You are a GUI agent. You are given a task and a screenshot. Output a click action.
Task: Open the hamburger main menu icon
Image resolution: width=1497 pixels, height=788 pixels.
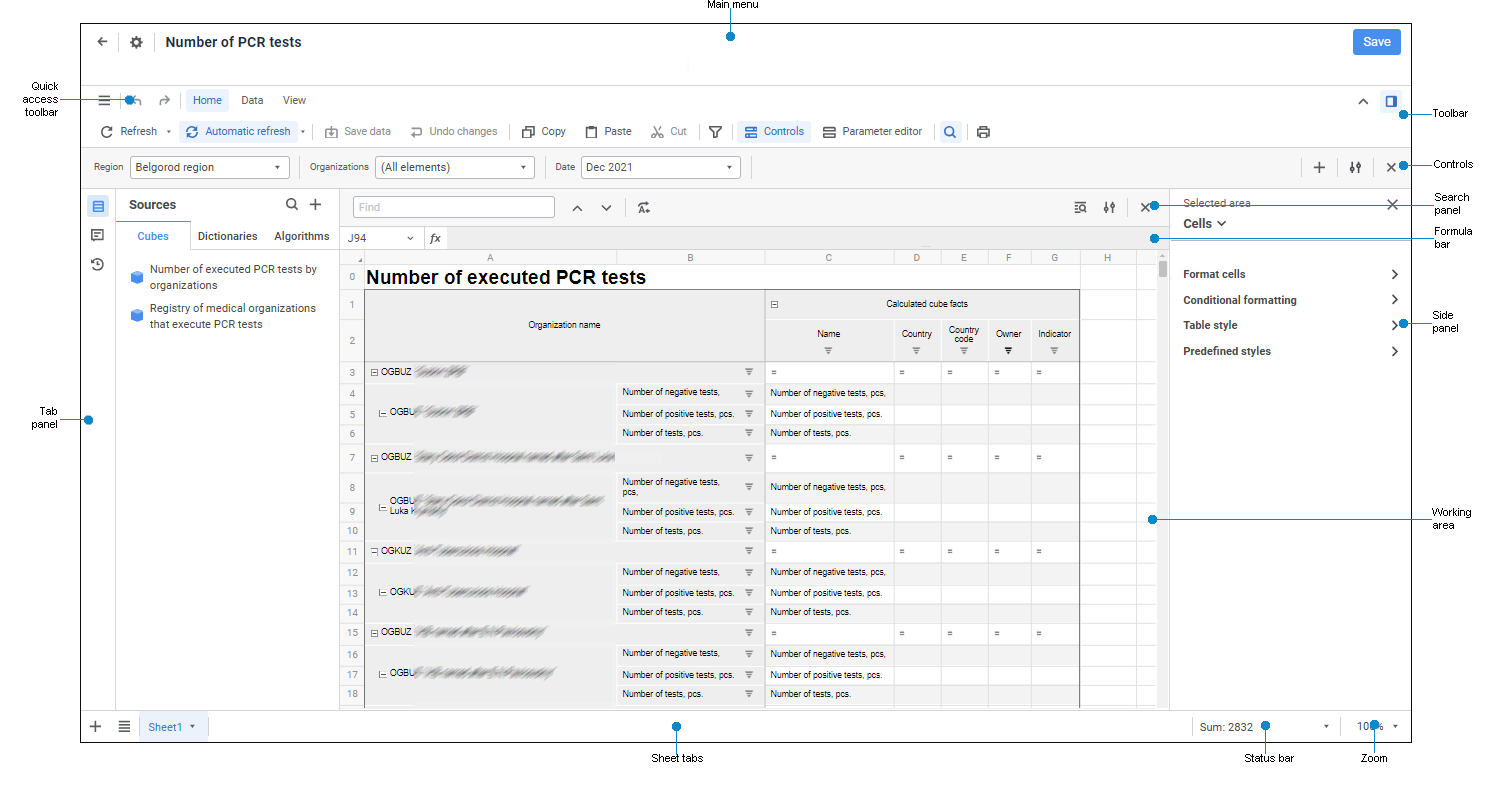104,100
